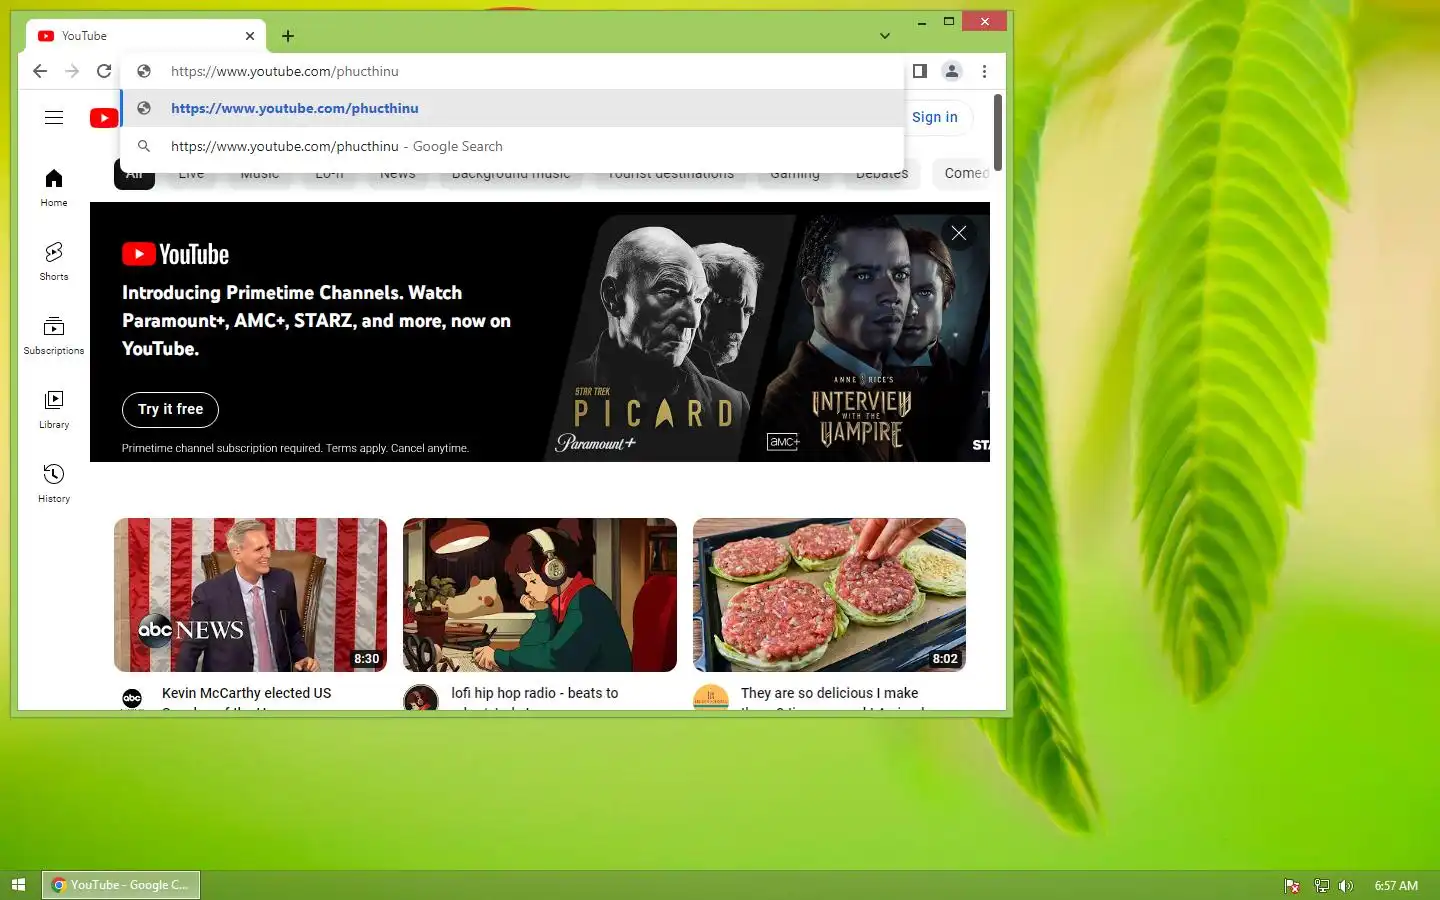Screen dimensions: 1440x900
Task: Open the abc News channel avatar
Action: (x=132, y=699)
